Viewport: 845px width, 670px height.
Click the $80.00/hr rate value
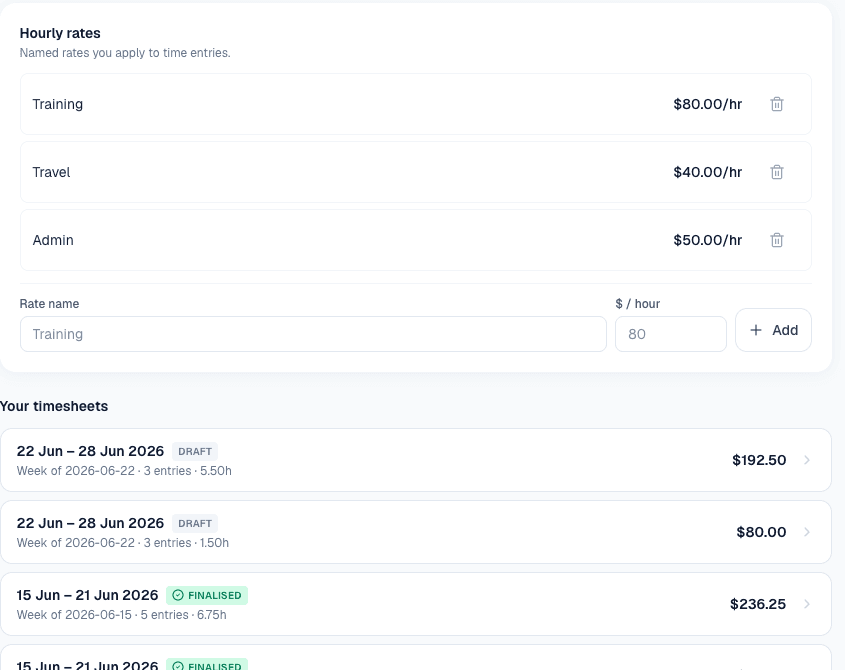708,104
